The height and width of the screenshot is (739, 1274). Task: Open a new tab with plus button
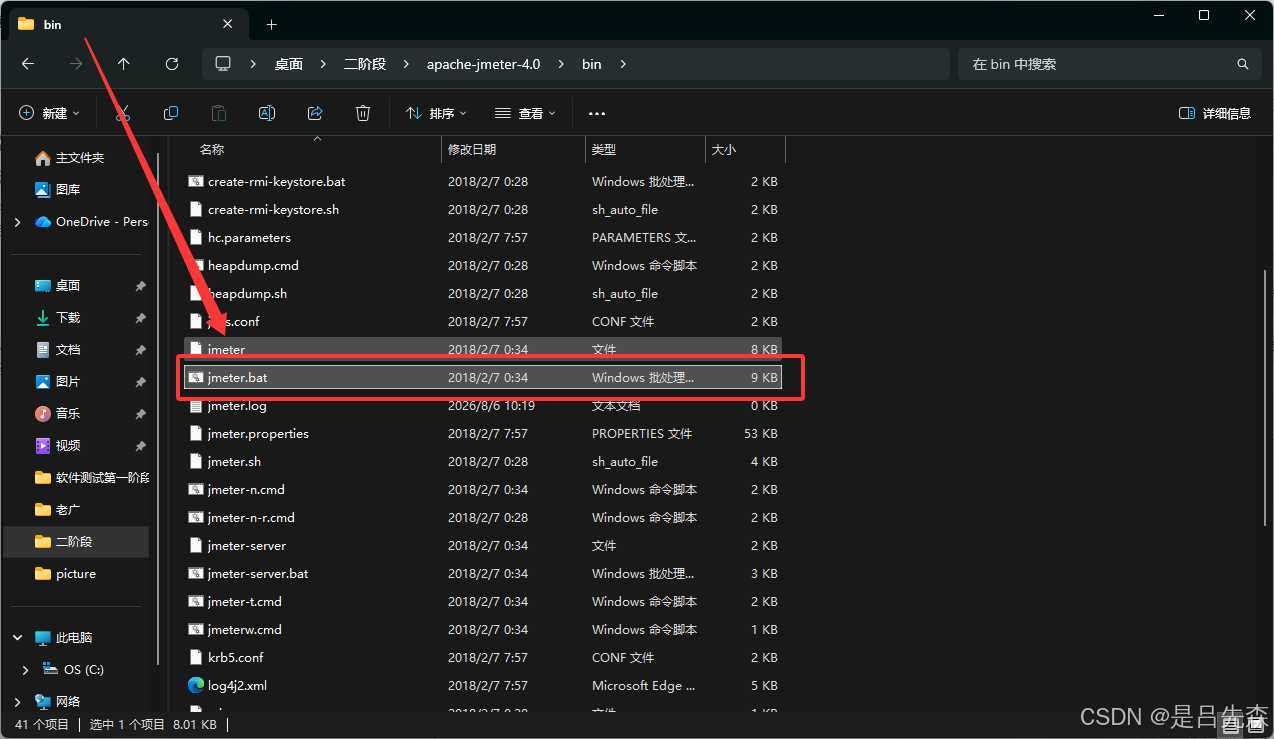pos(271,24)
